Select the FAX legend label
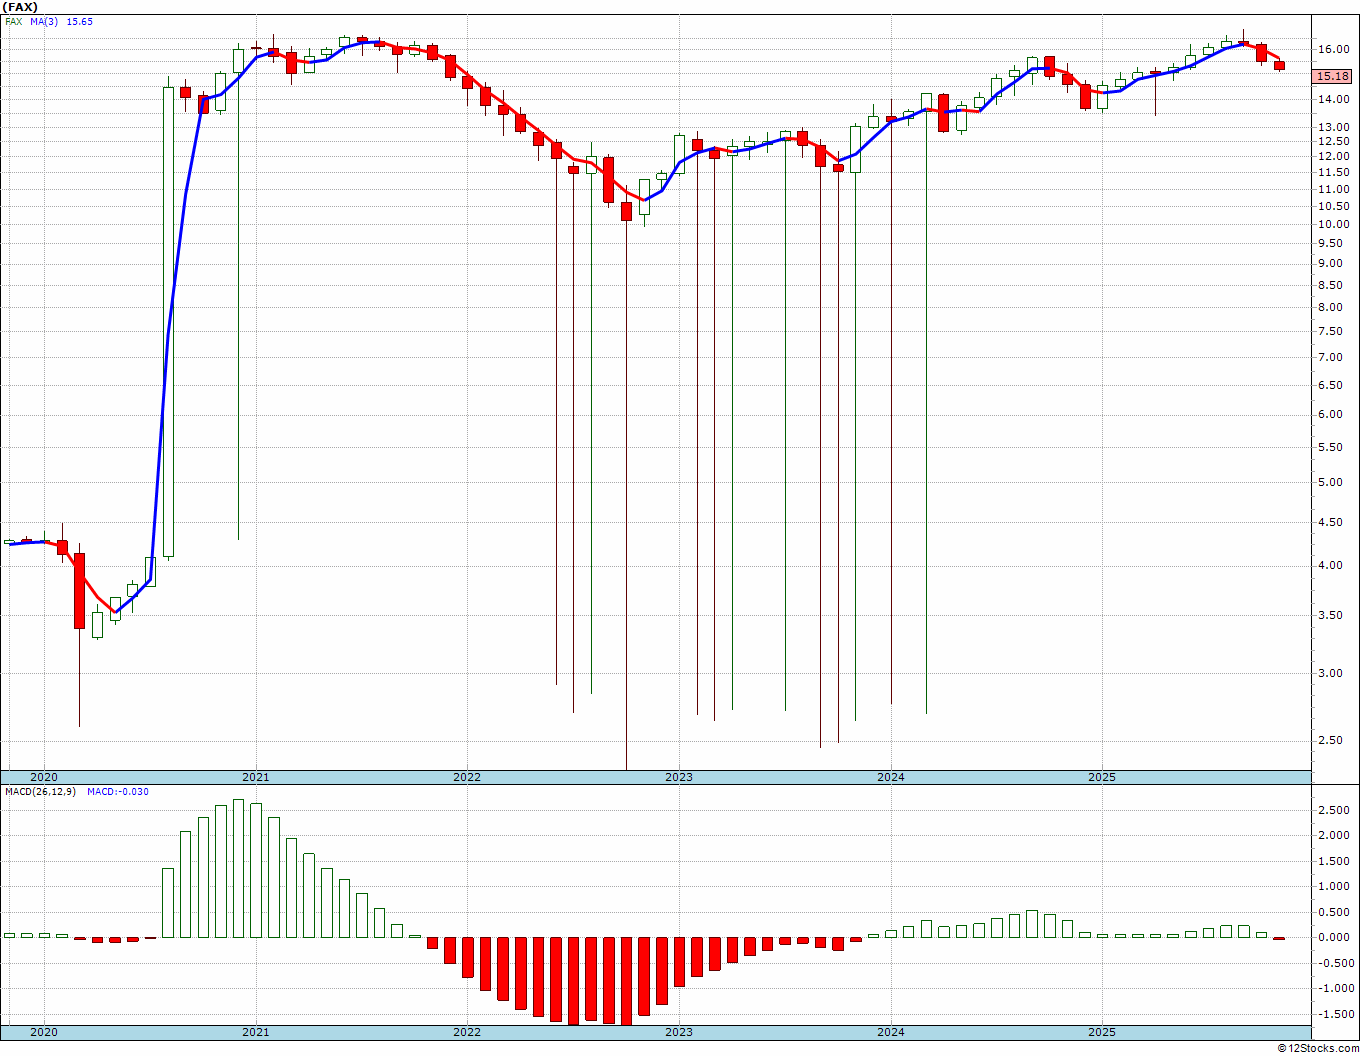 tap(14, 21)
